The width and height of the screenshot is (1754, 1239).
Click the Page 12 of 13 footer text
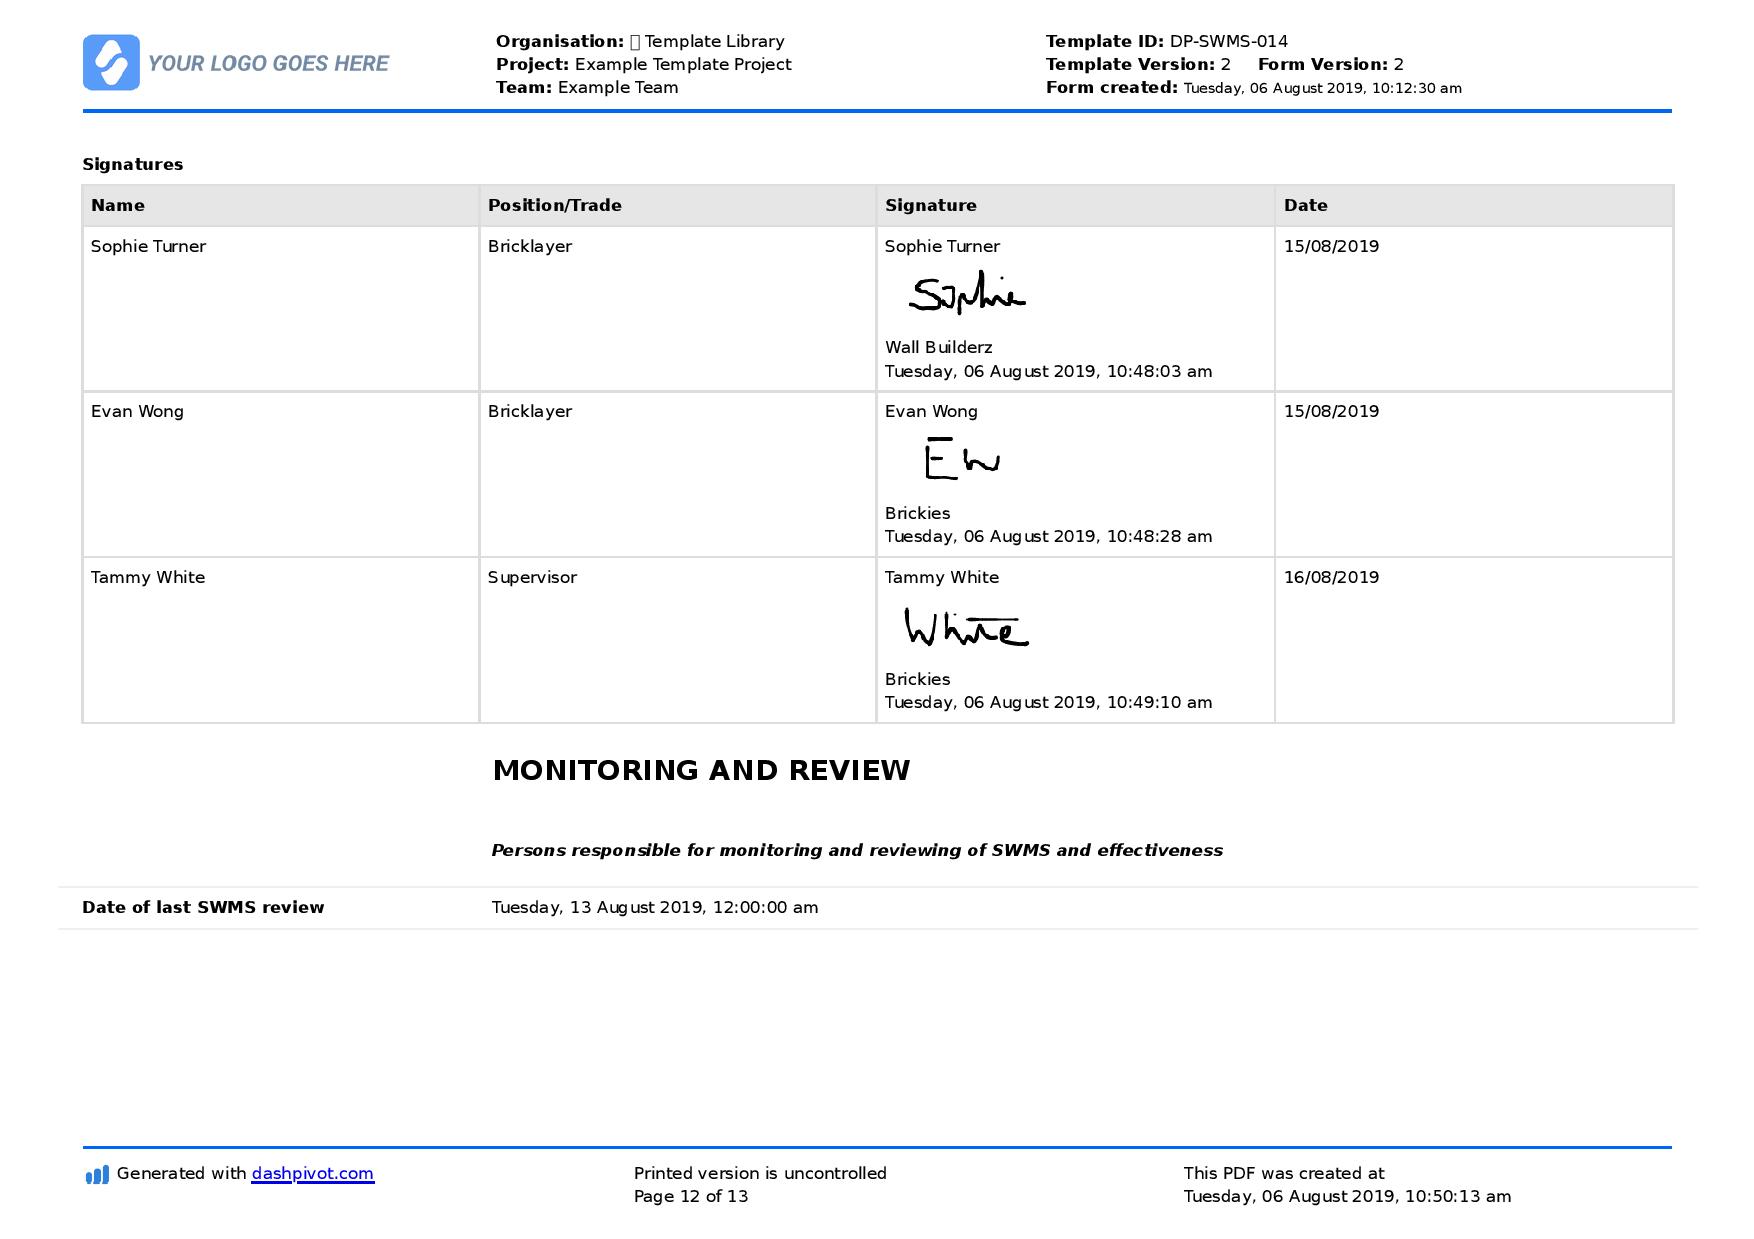coord(691,1197)
